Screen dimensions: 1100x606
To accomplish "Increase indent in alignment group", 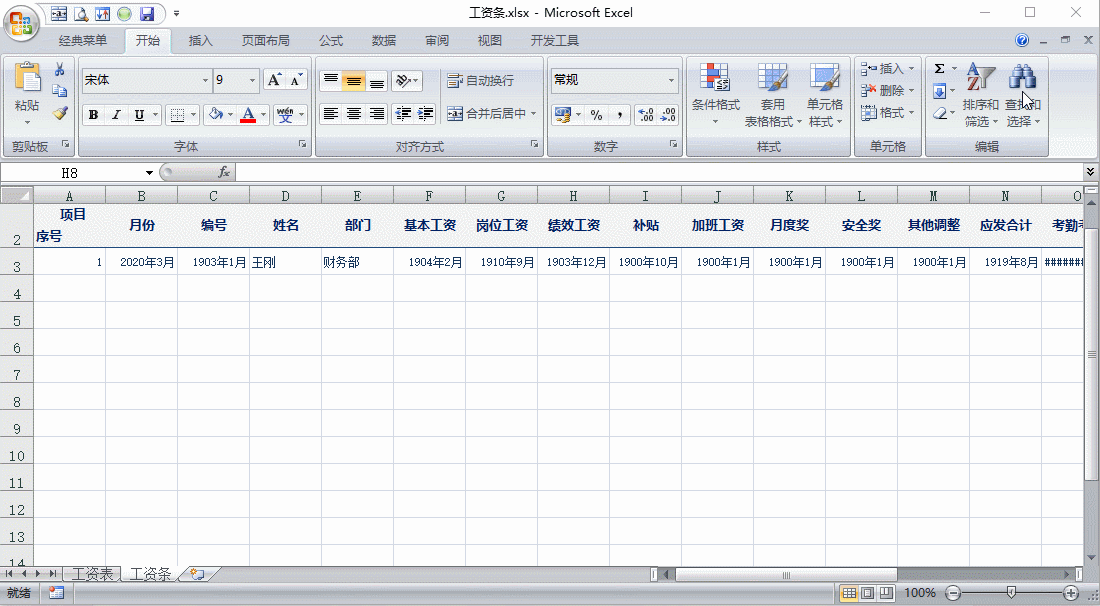I will pyautogui.click(x=425, y=114).
